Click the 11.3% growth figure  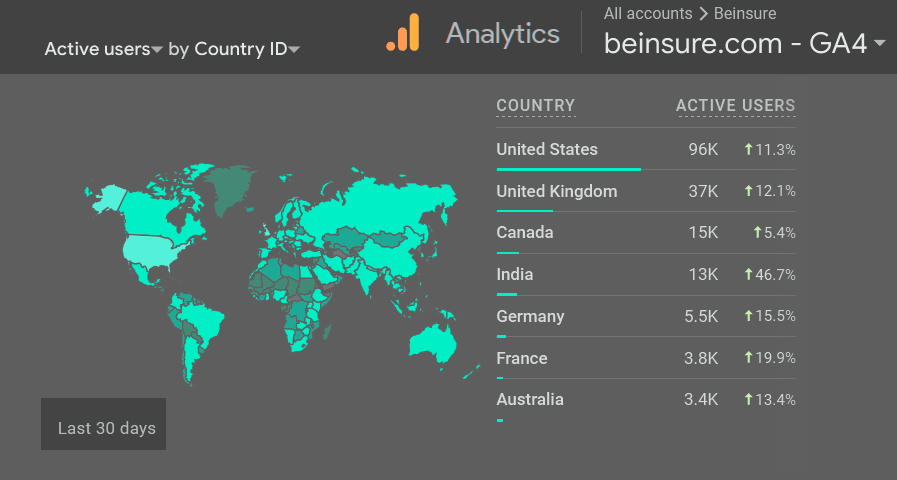775,150
